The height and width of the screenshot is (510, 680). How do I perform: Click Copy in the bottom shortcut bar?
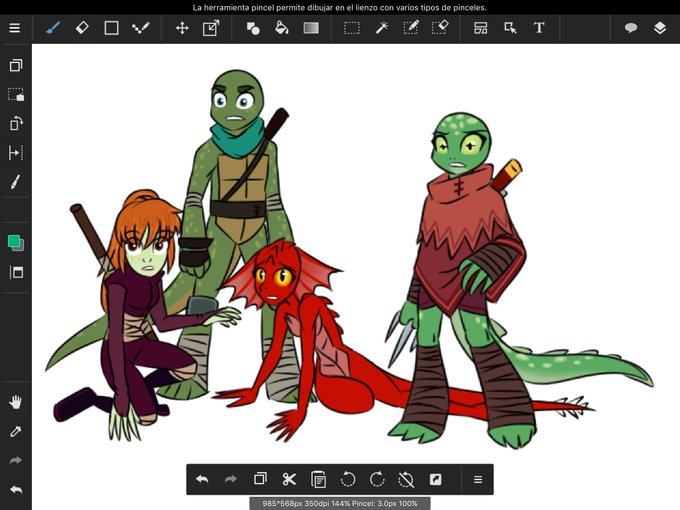tap(260, 479)
